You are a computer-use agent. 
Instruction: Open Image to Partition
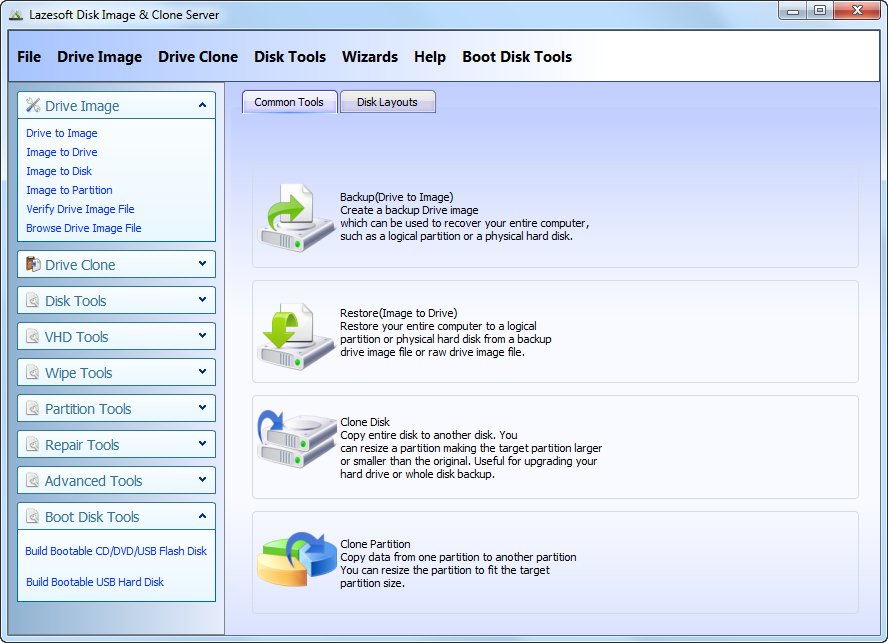click(x=69, y=190)
